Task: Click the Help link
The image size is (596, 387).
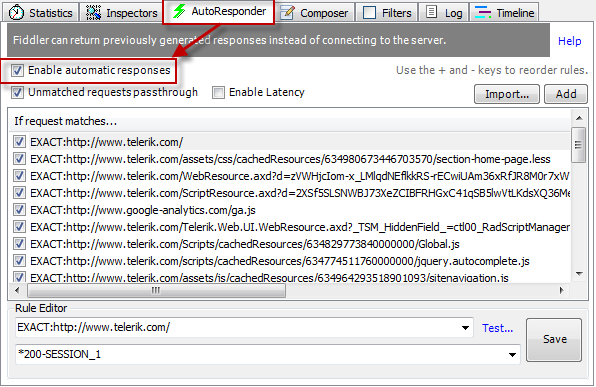Action: pos(569,41)
